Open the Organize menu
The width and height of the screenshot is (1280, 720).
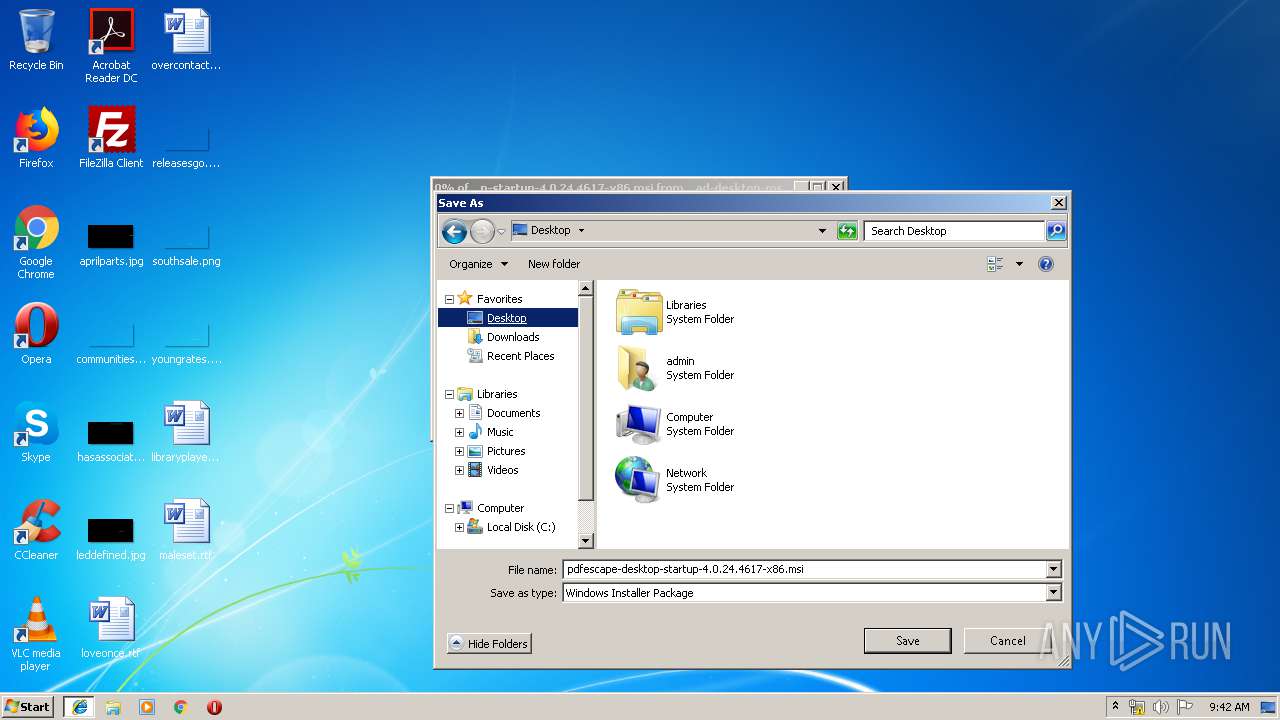coord(478,264)
